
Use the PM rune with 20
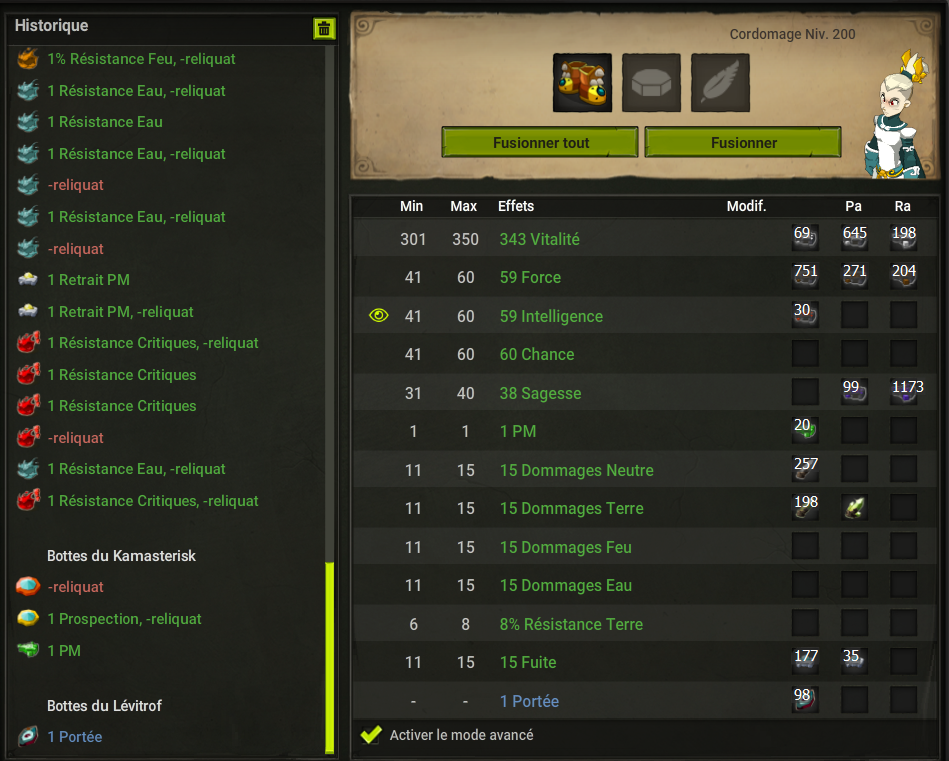pyautogui.click(x=805, y=430)
